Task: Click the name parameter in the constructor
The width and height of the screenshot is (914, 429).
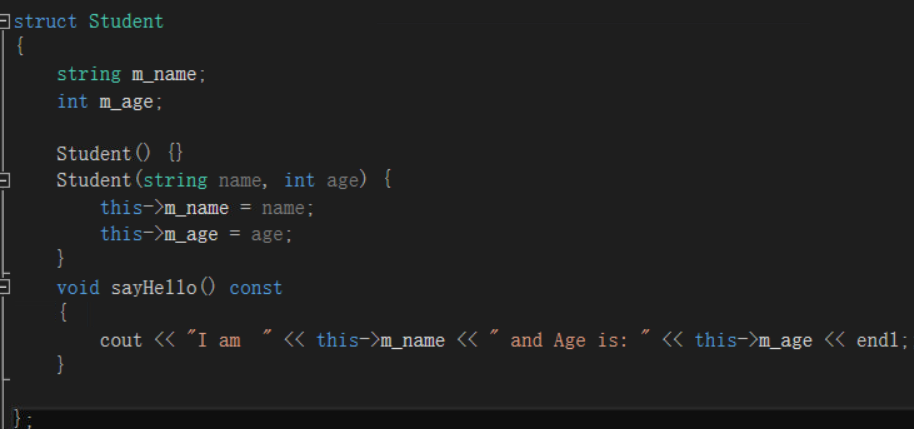Action: pos(240,181)
